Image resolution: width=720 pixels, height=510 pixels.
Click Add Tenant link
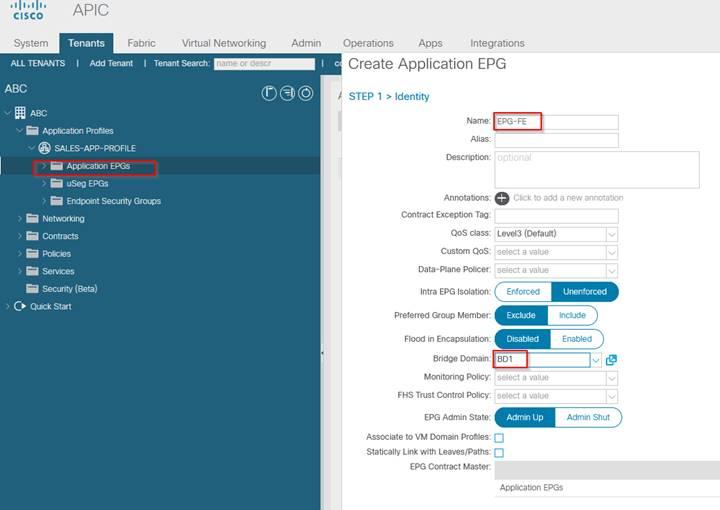pyautogui.click(x=111, y=63)
